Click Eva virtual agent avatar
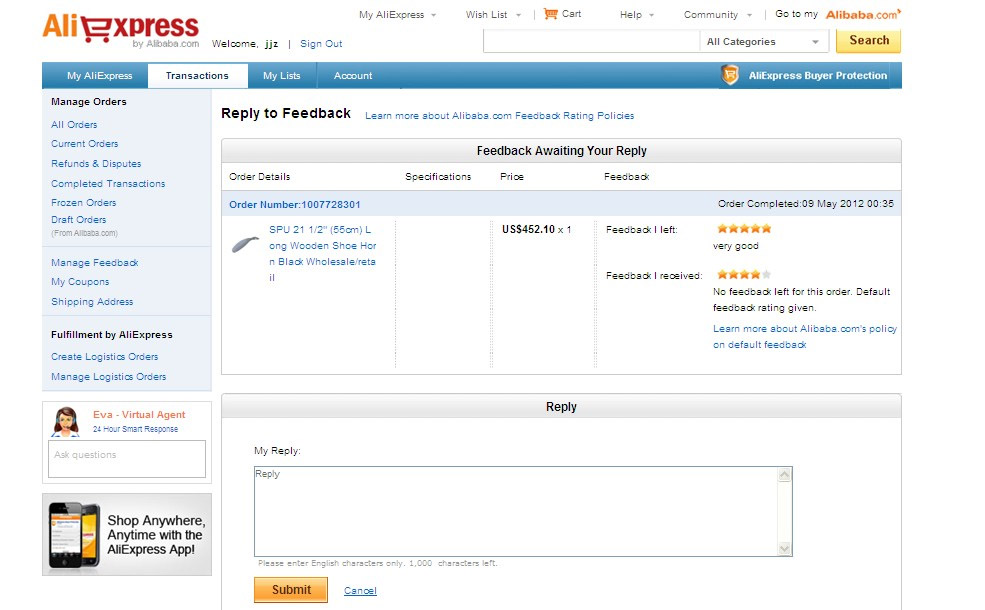The height and width of the screenshot is (610, 985). 66,422
